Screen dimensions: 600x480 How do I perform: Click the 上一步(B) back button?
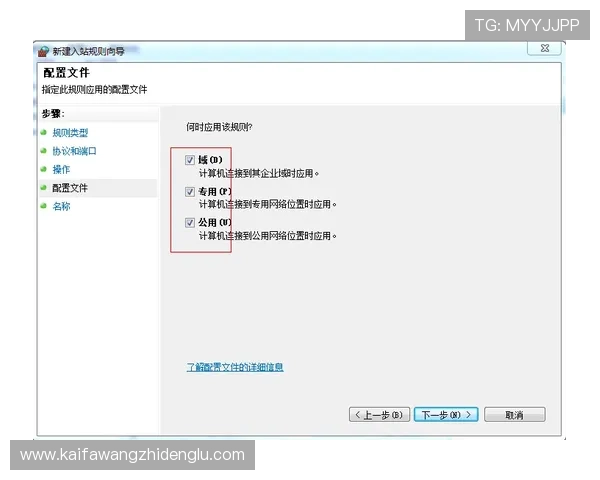[x=379, y=415]
